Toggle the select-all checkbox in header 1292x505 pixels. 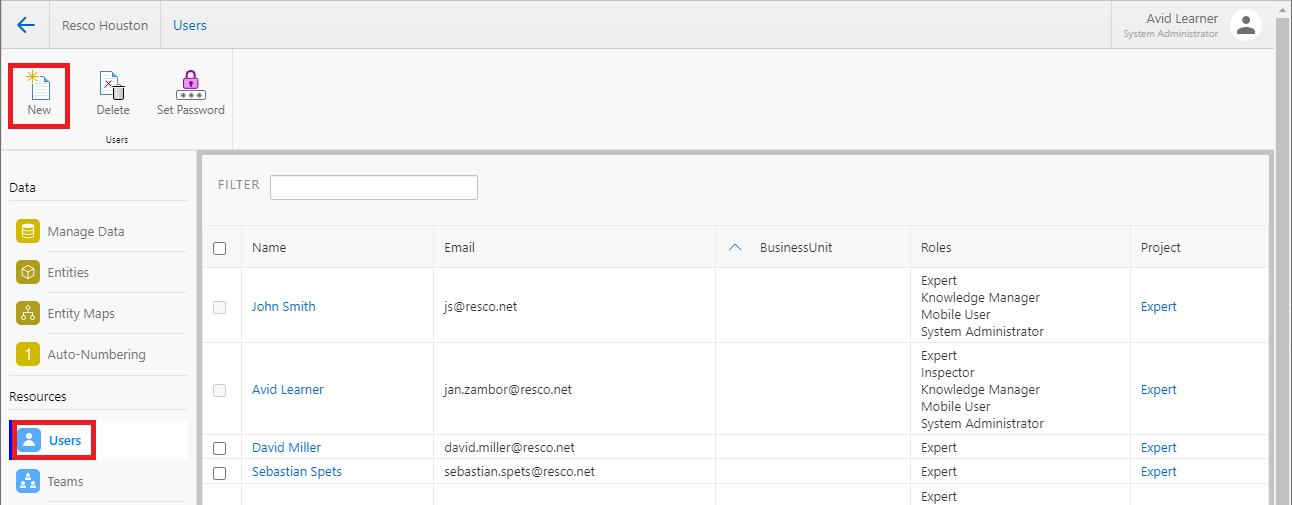[220, 248]
